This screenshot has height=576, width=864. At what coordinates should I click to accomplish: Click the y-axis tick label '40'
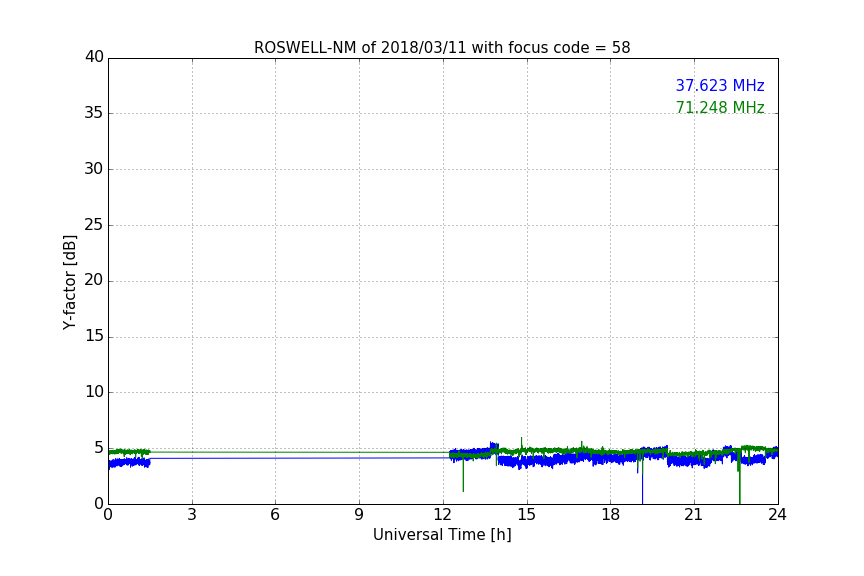[x=94, y=57]
